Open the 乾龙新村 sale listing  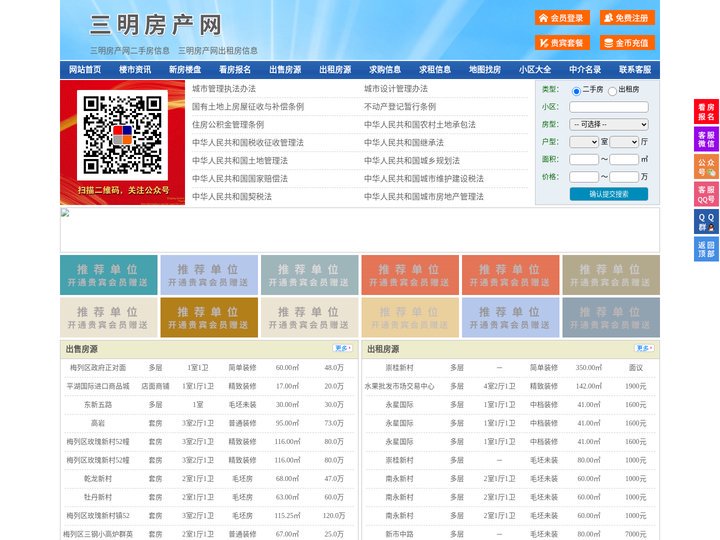point(98,478)
